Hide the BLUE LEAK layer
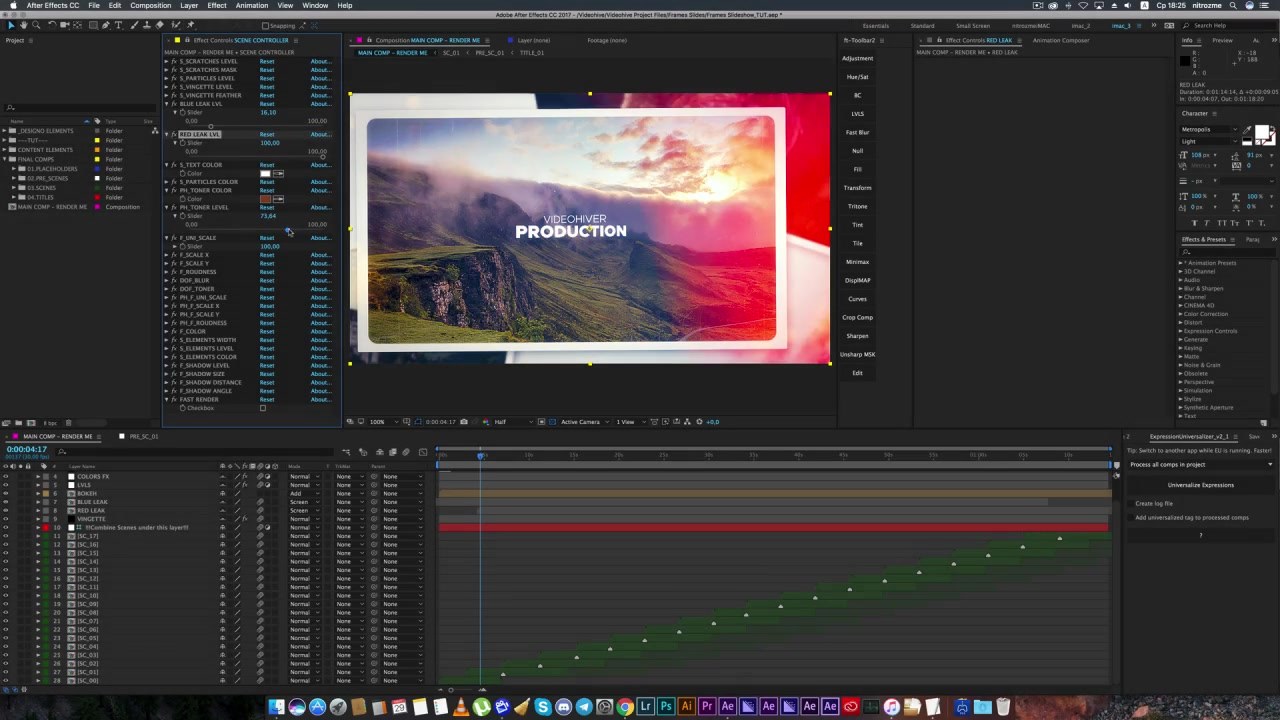1280x720 pixels. coord(5,502)
